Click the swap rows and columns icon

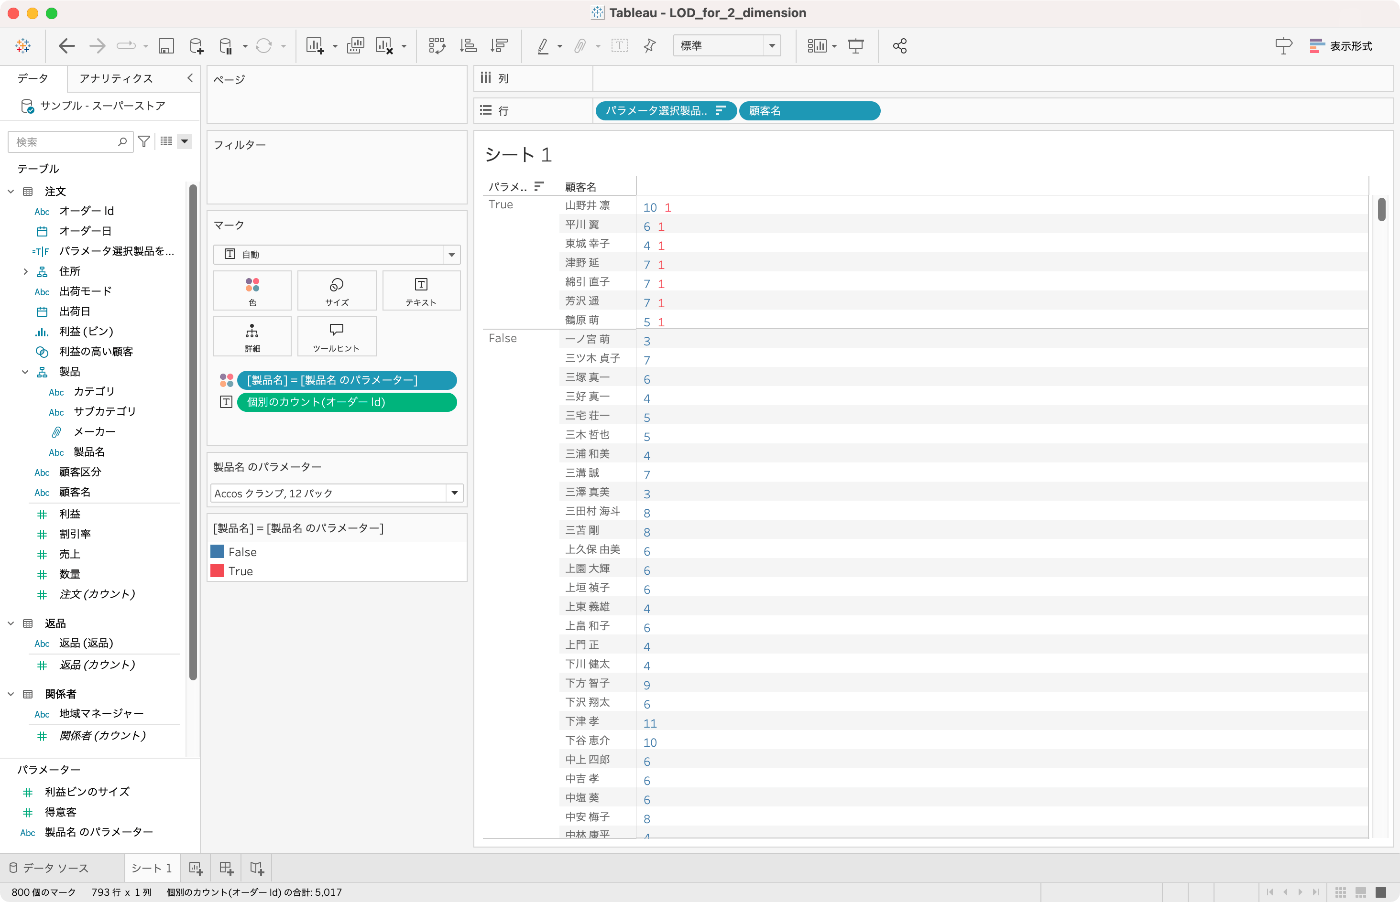pos(437,46)
